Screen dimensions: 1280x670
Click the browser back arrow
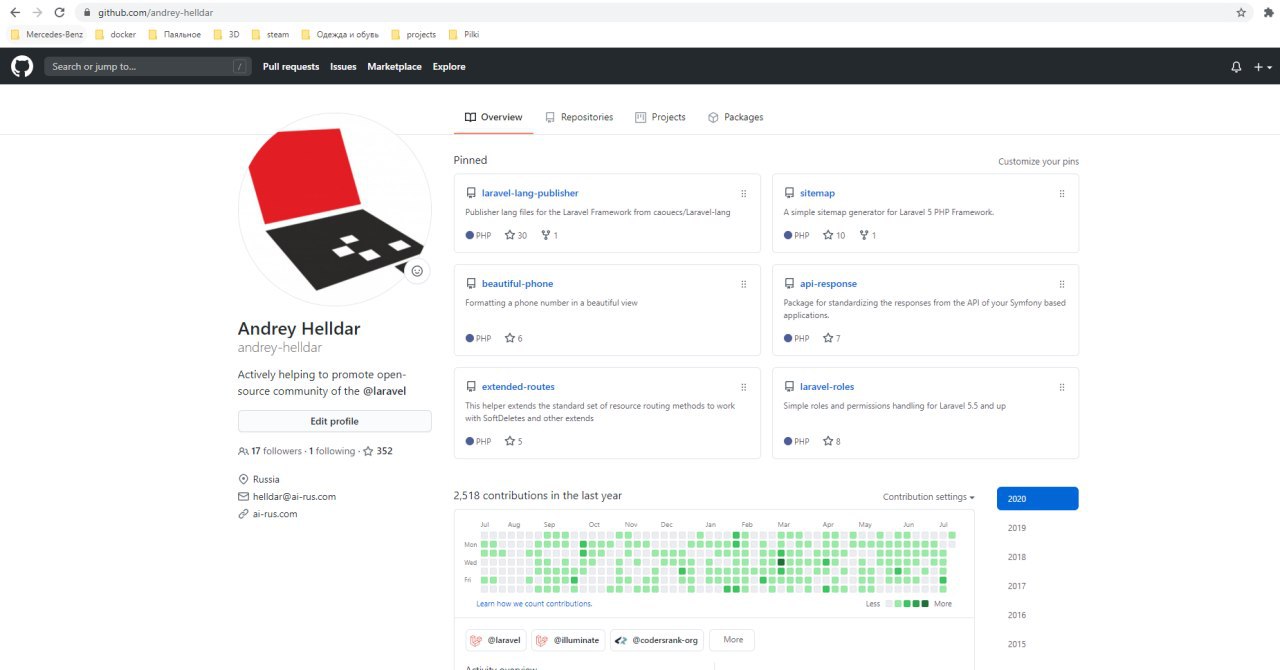coord(15,13)
